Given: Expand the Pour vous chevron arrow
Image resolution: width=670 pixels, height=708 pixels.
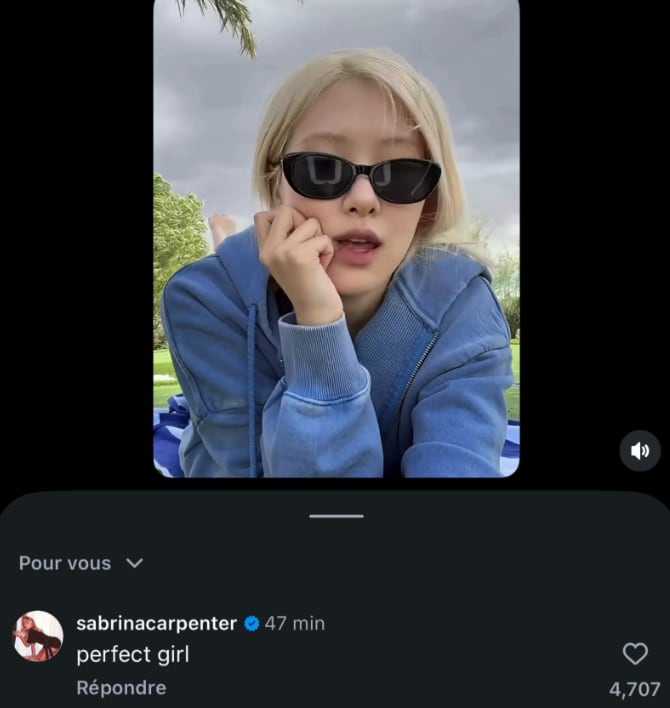Looking at the screenshot, I should click(x=135, y=563).
